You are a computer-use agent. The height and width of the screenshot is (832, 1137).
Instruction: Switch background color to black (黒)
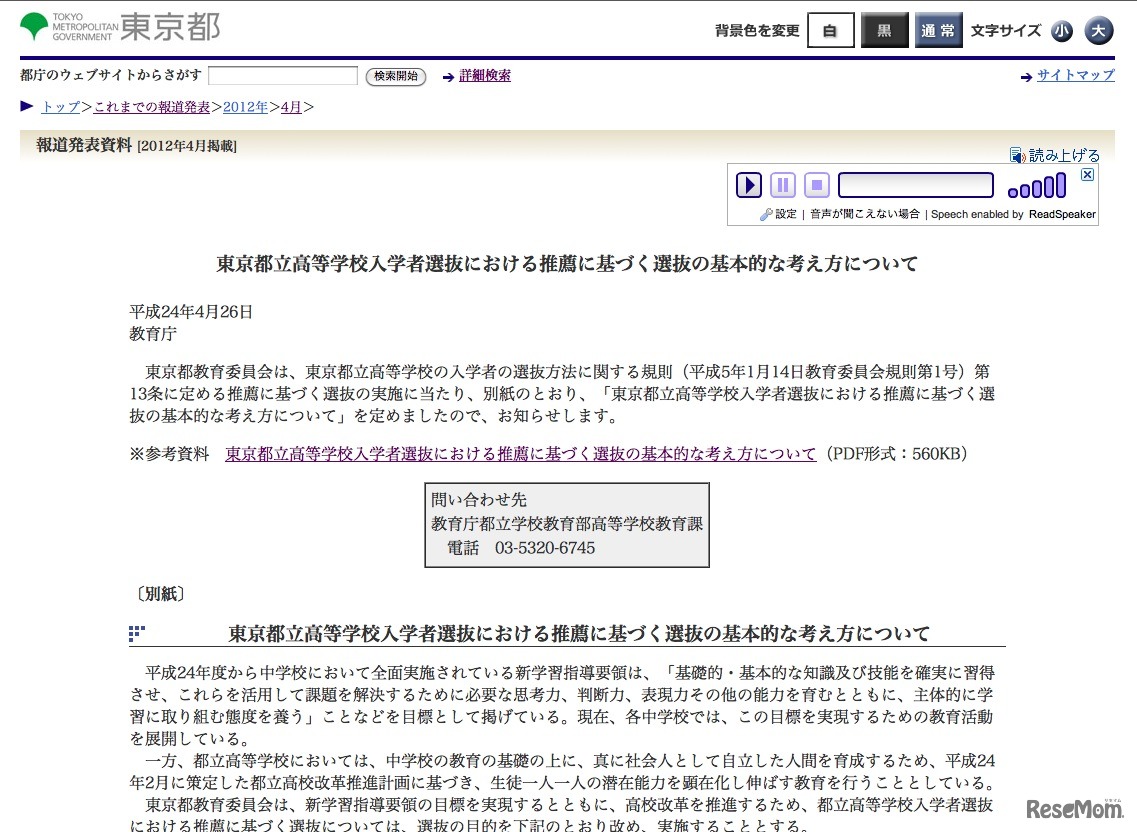coord(884,31)
